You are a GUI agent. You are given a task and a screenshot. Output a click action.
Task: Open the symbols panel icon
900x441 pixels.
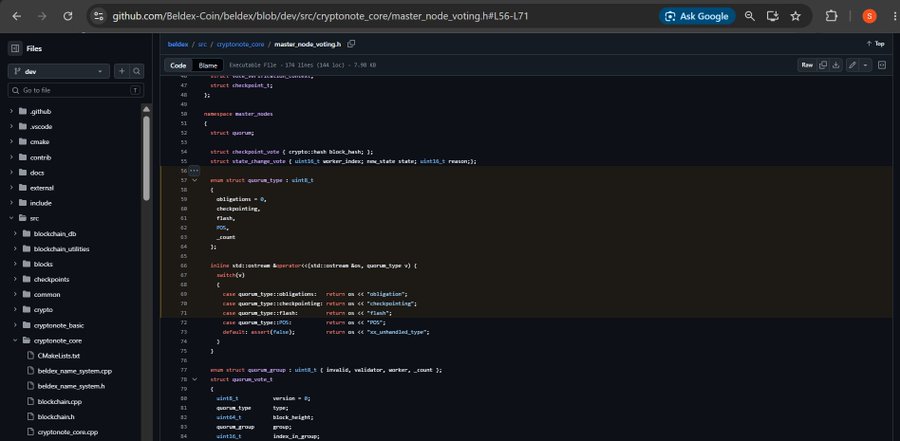[x=882, y=65]
